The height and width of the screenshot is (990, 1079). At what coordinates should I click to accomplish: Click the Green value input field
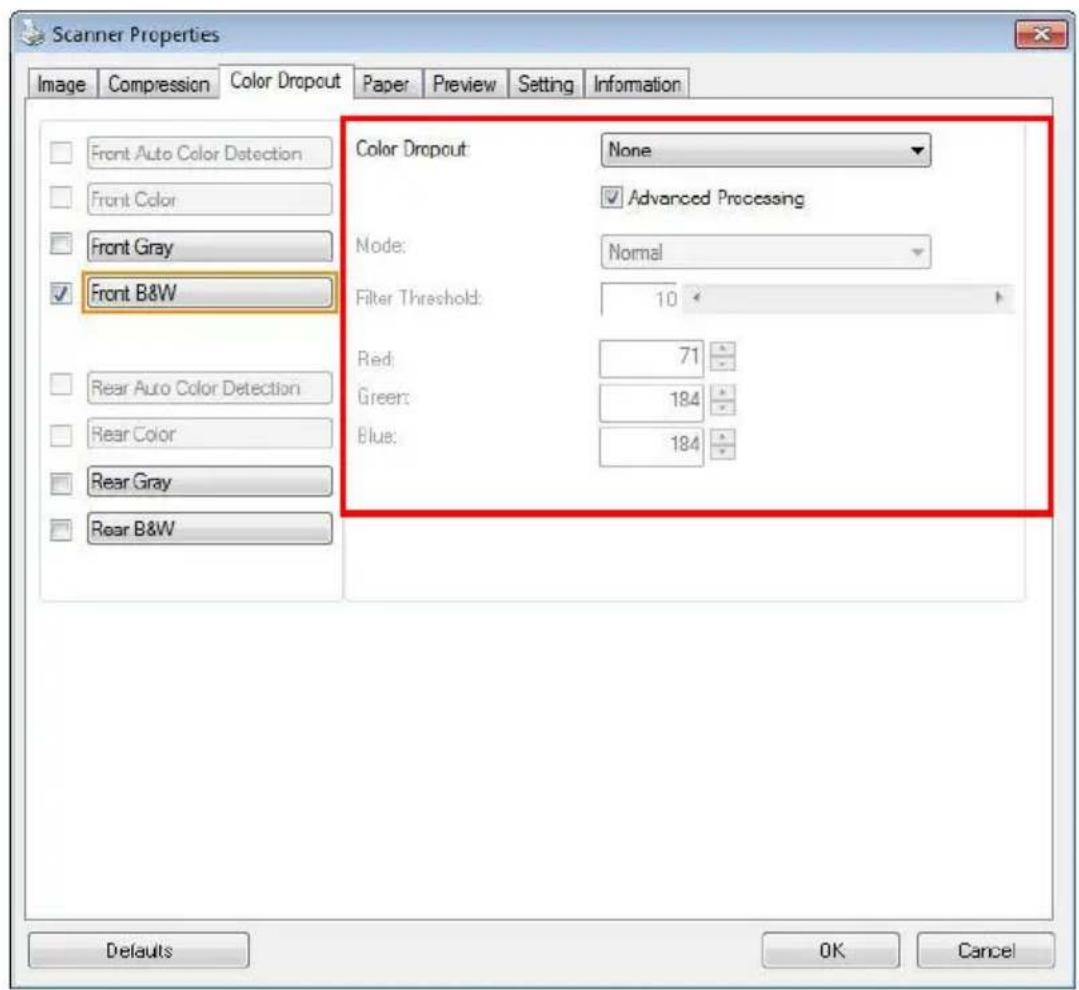(651, 402)
